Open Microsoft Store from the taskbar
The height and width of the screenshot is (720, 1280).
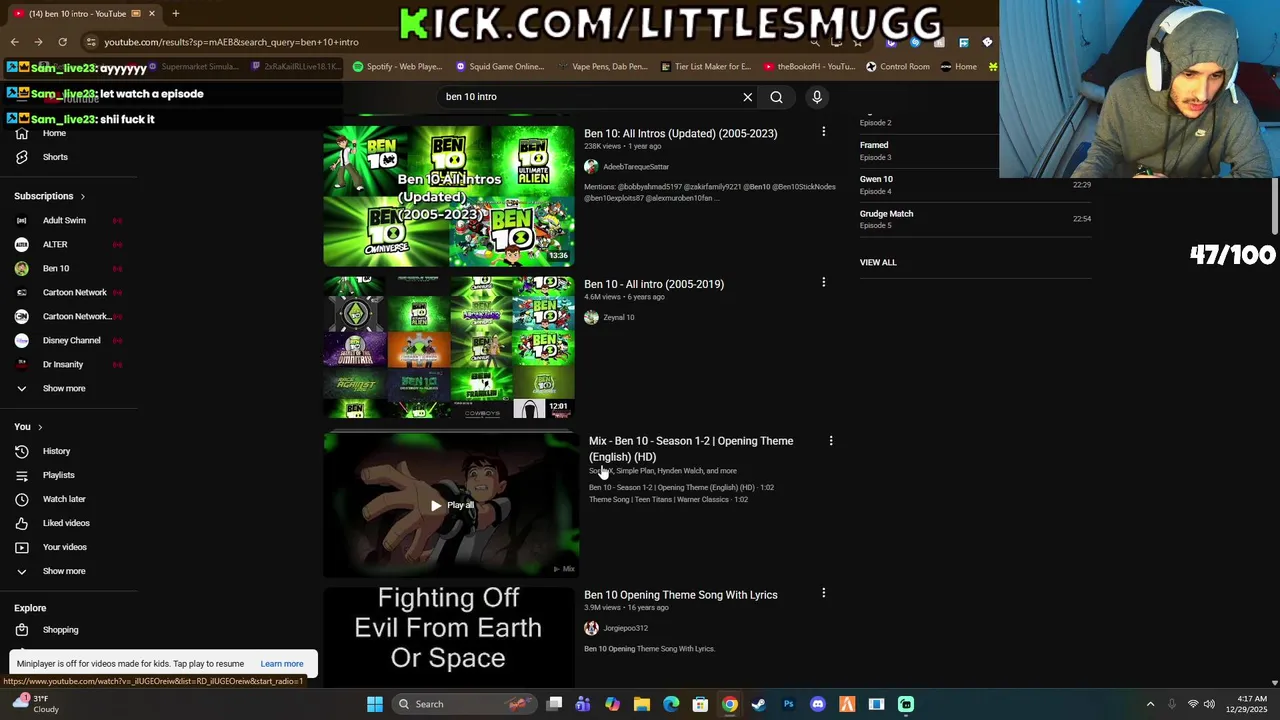tap(700, 704)
